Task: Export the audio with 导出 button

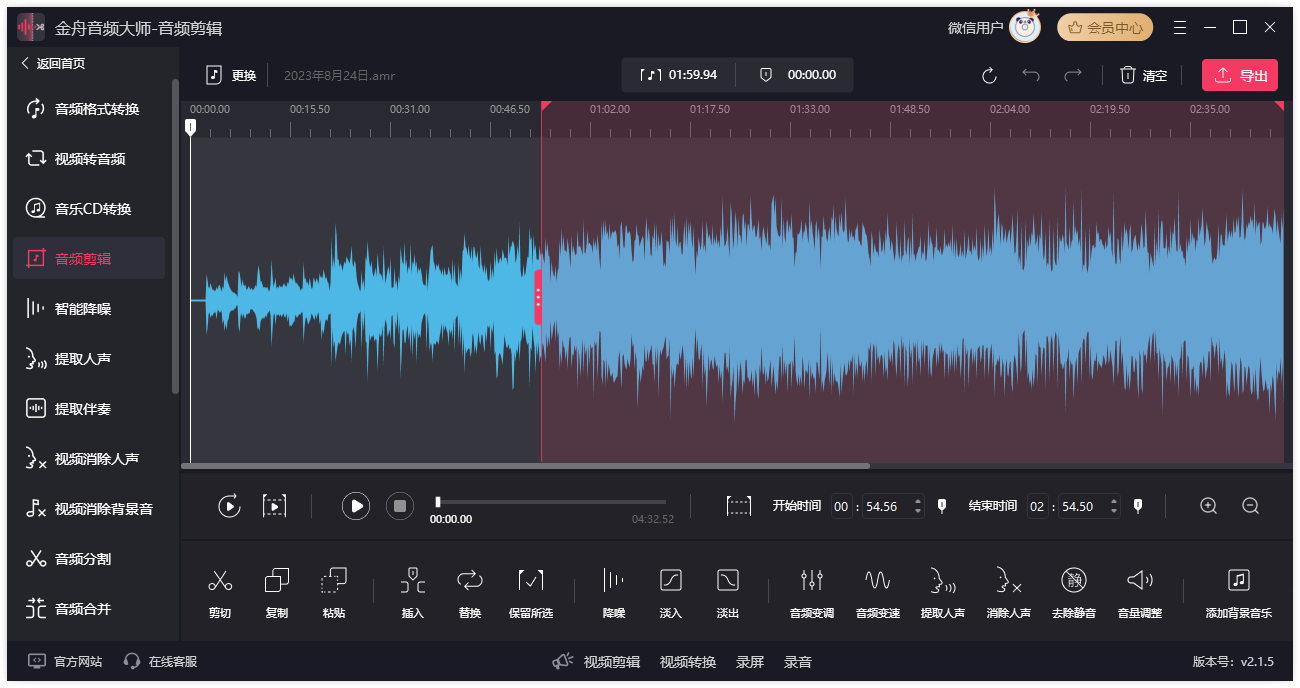Action: click(1240, 75)
